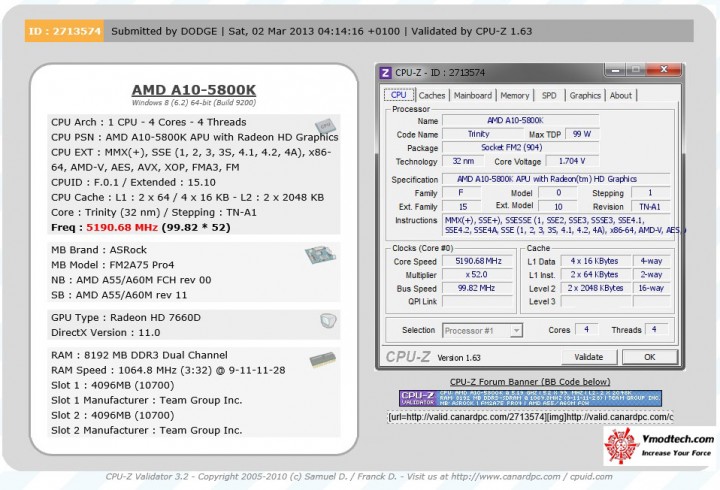Switch to the Caches tab

(432, 96)
